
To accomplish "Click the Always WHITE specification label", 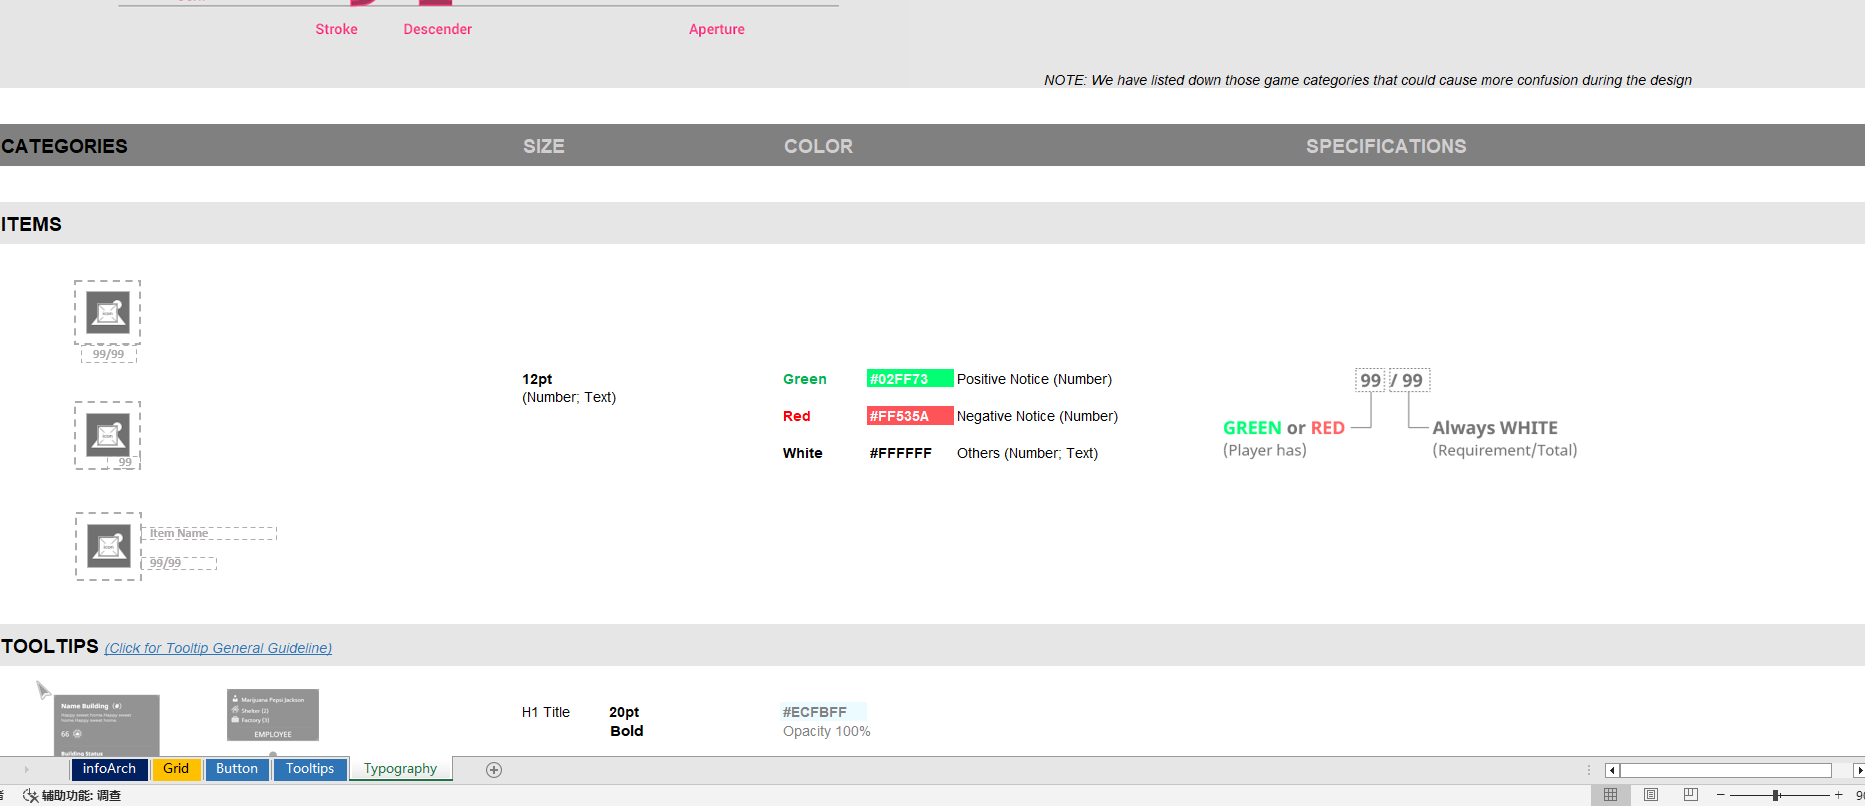I will tap(1495, 428).
